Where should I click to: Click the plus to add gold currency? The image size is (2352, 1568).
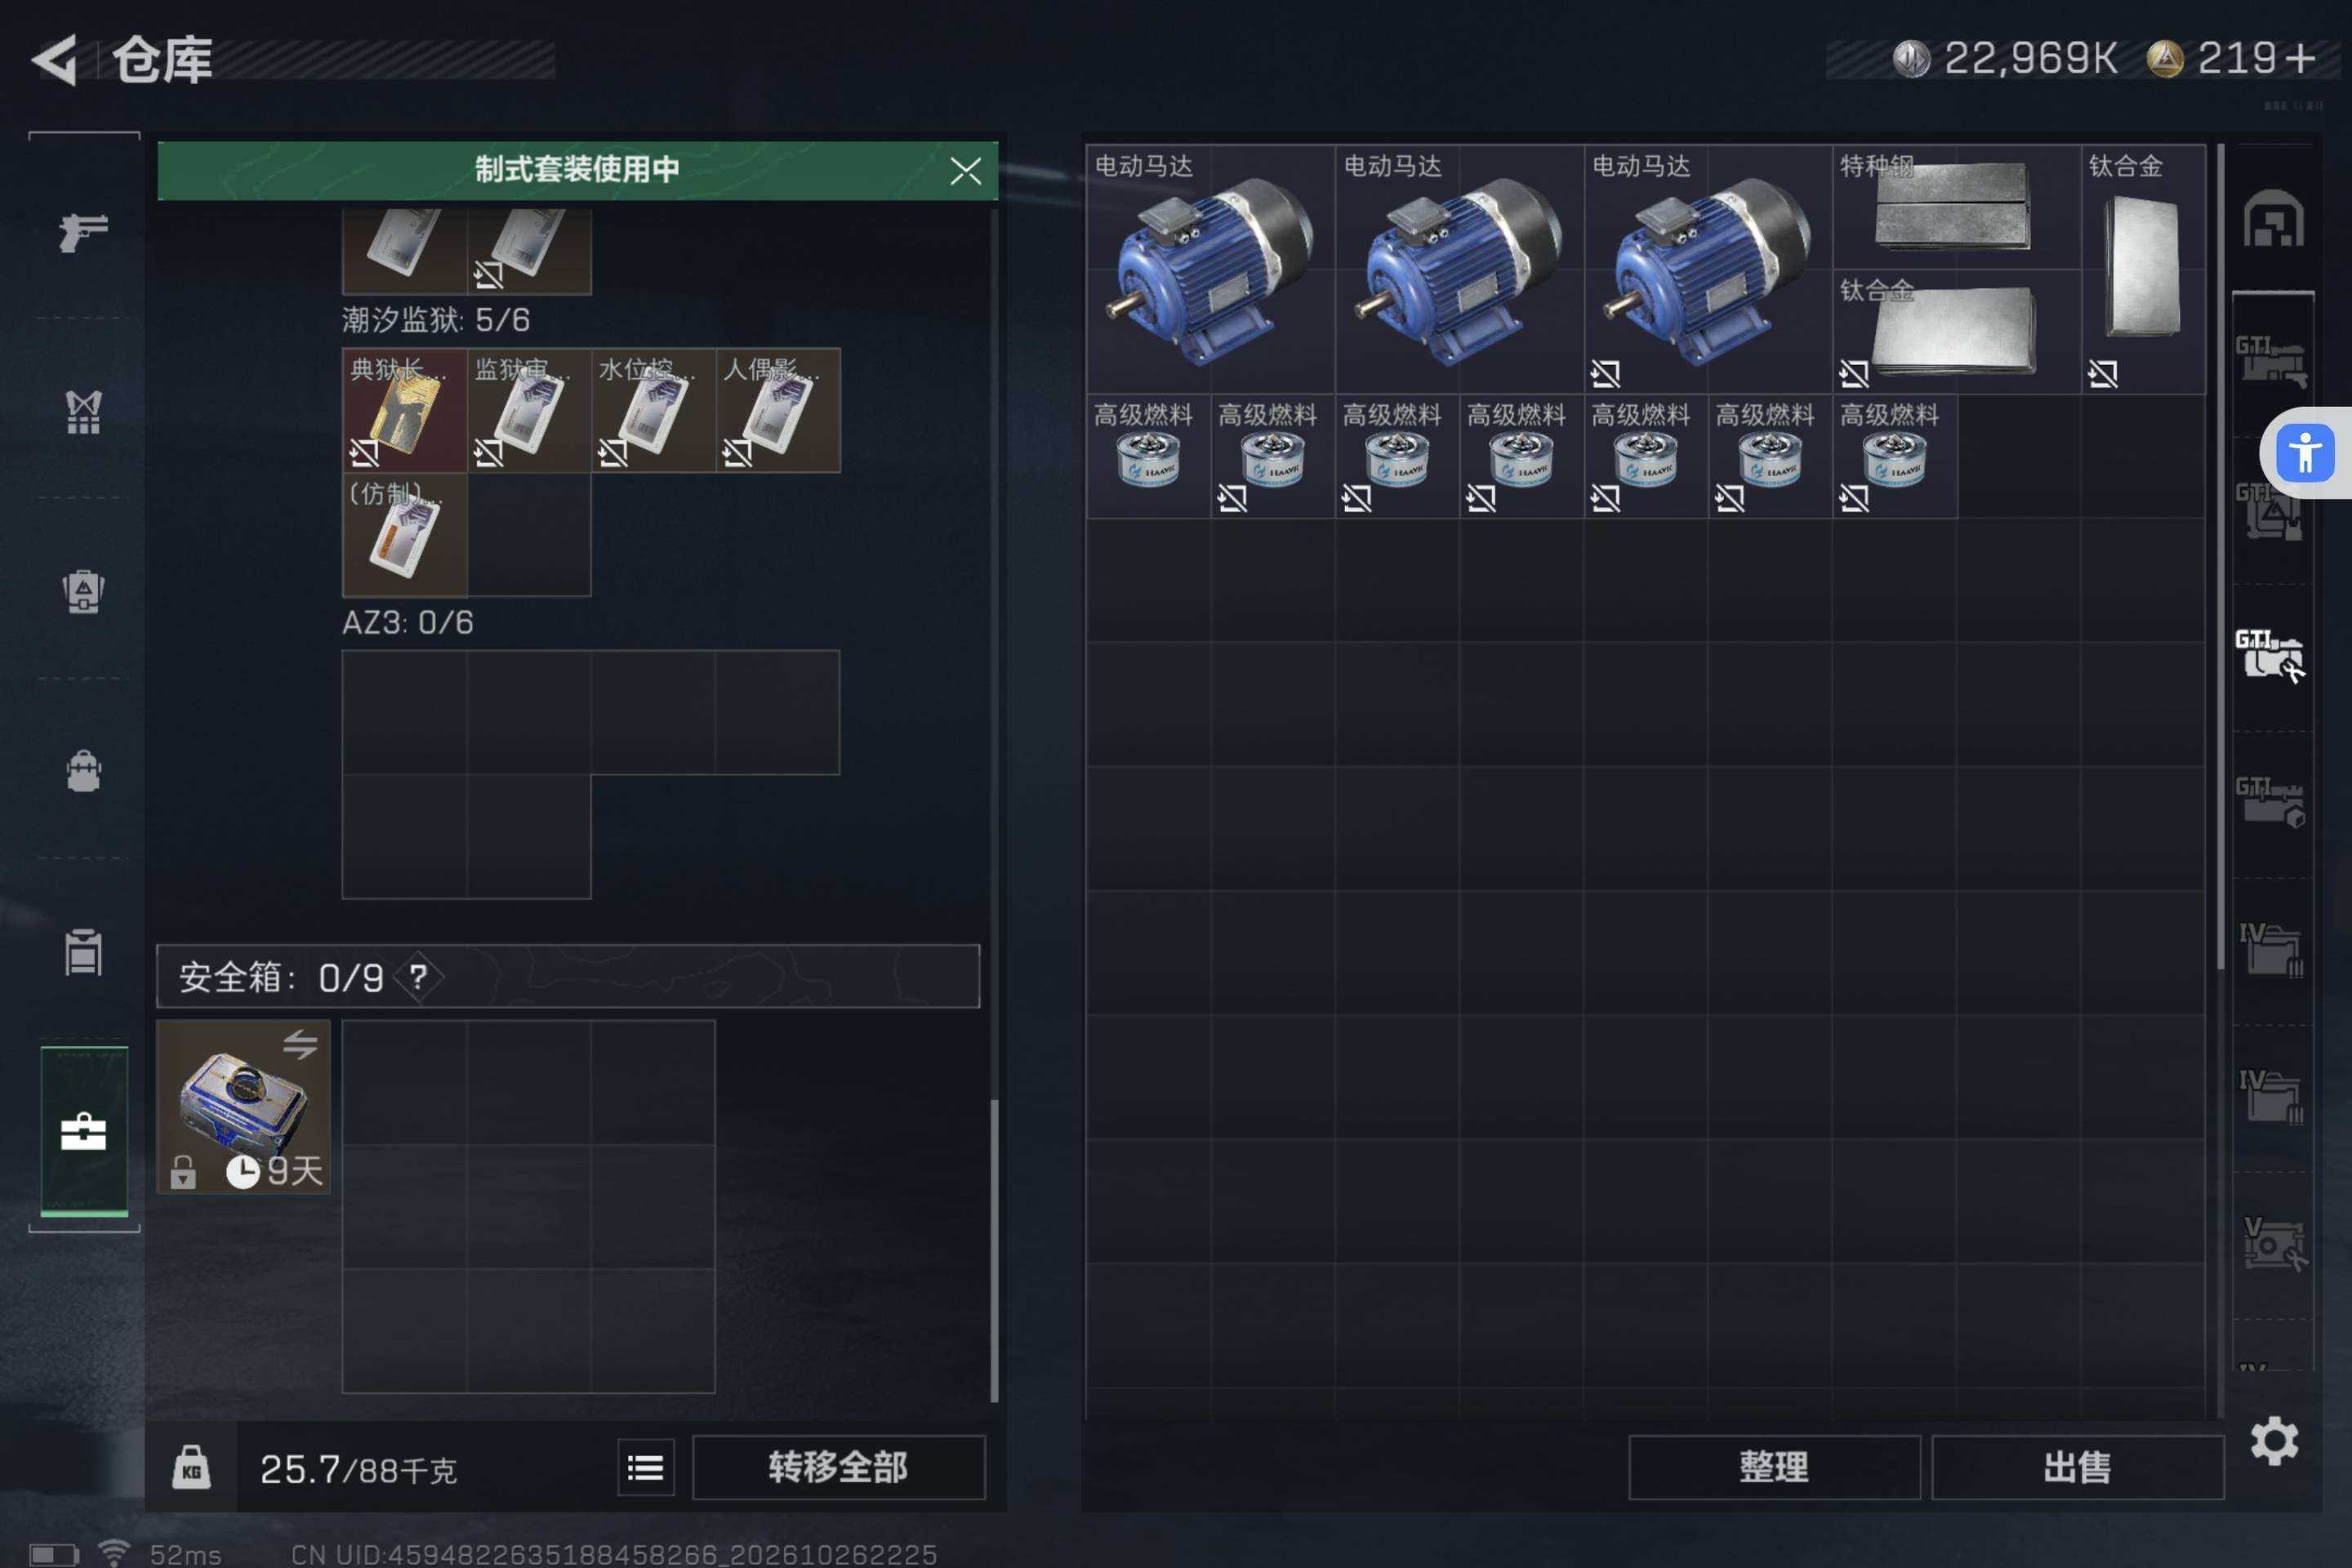2301,58
